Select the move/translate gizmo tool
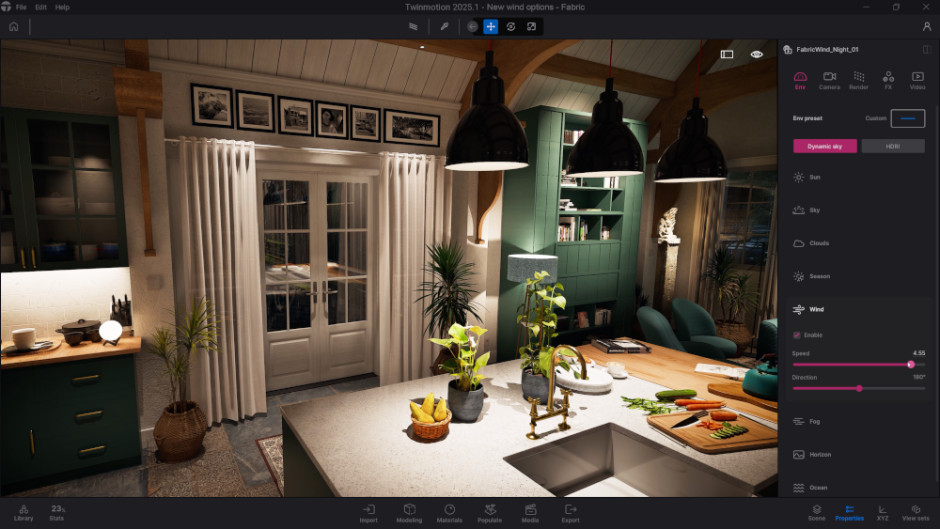This screenshot has height=529, width=940. point(491,27)
